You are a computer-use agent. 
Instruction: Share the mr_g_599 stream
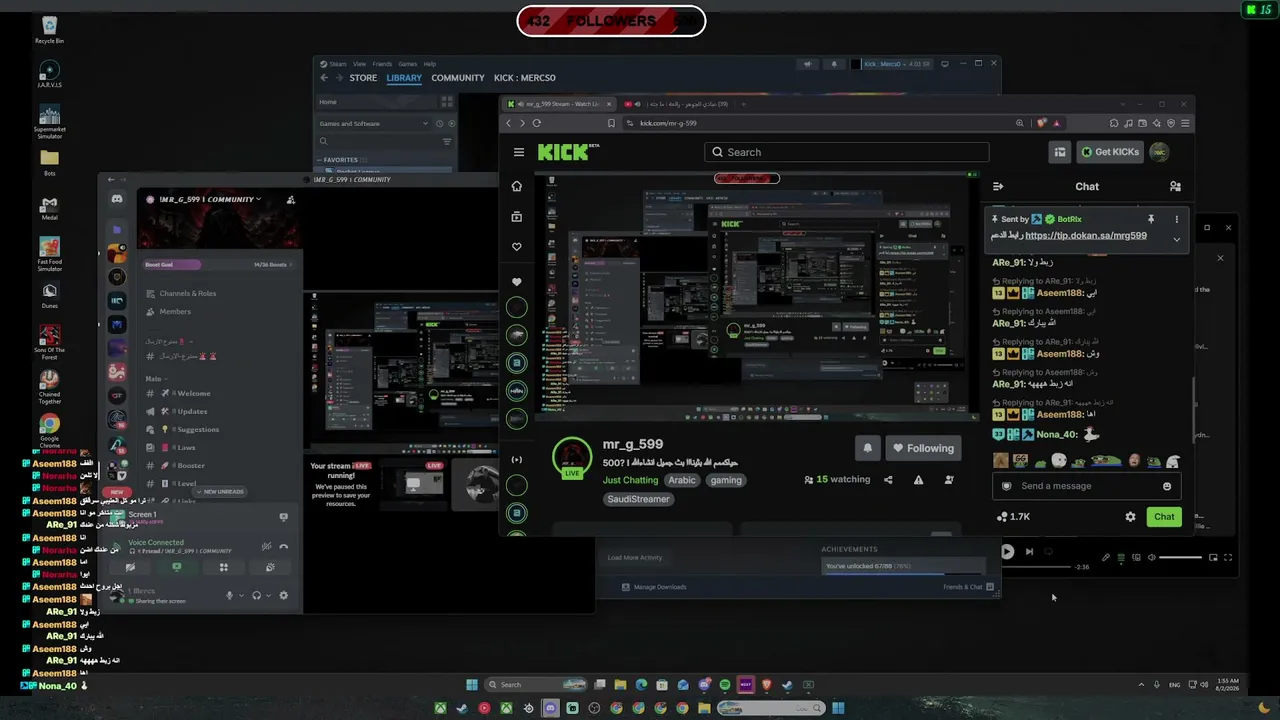pos(888,480)
